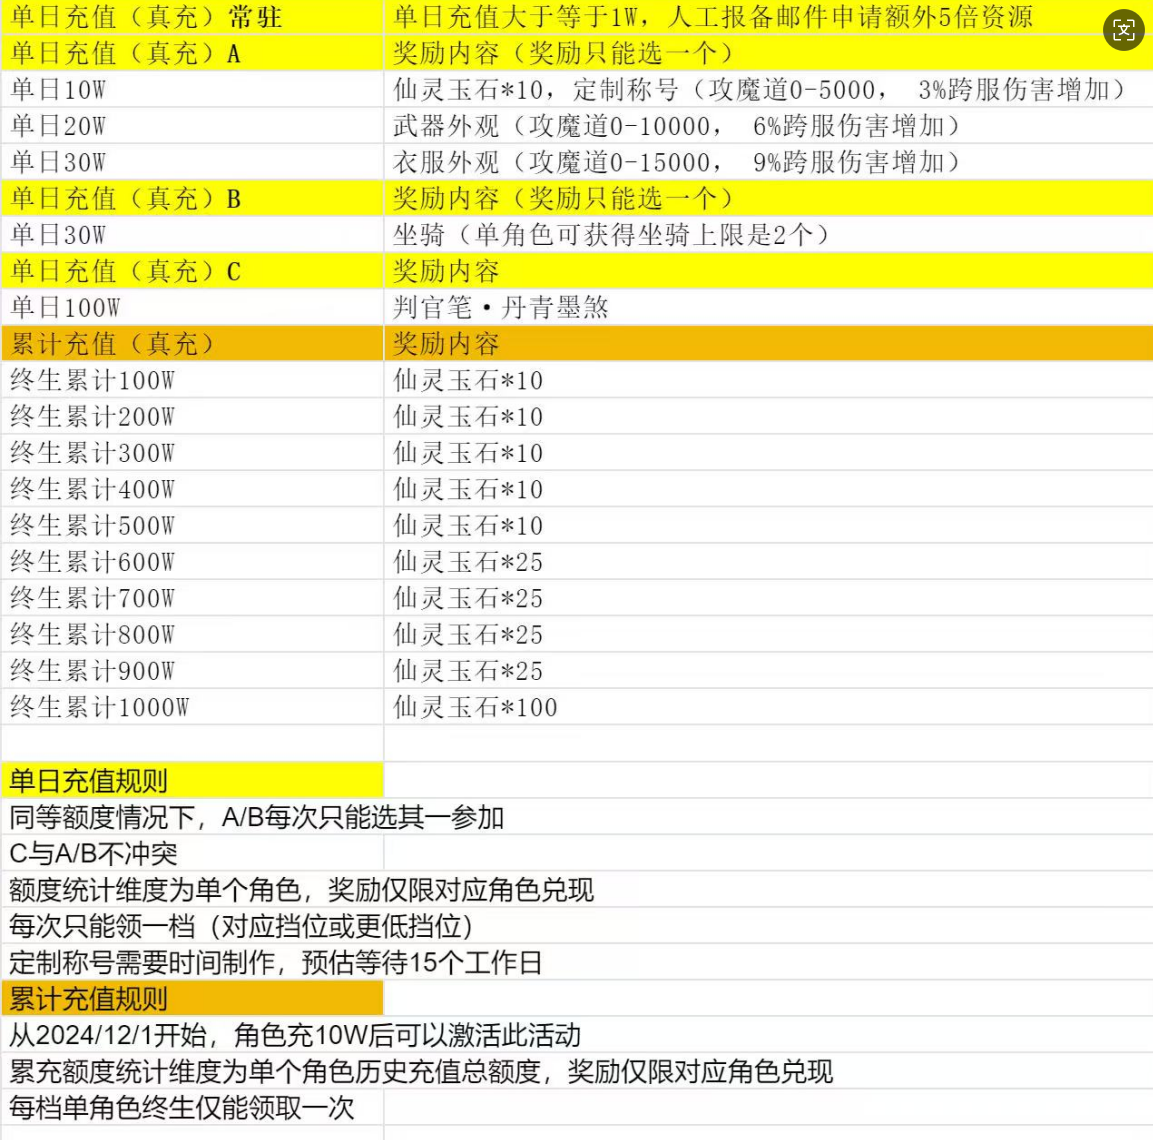Click the image scan icon at top right
The height and width of the screenshot is (1140, 1153).
pos(1123,30)
